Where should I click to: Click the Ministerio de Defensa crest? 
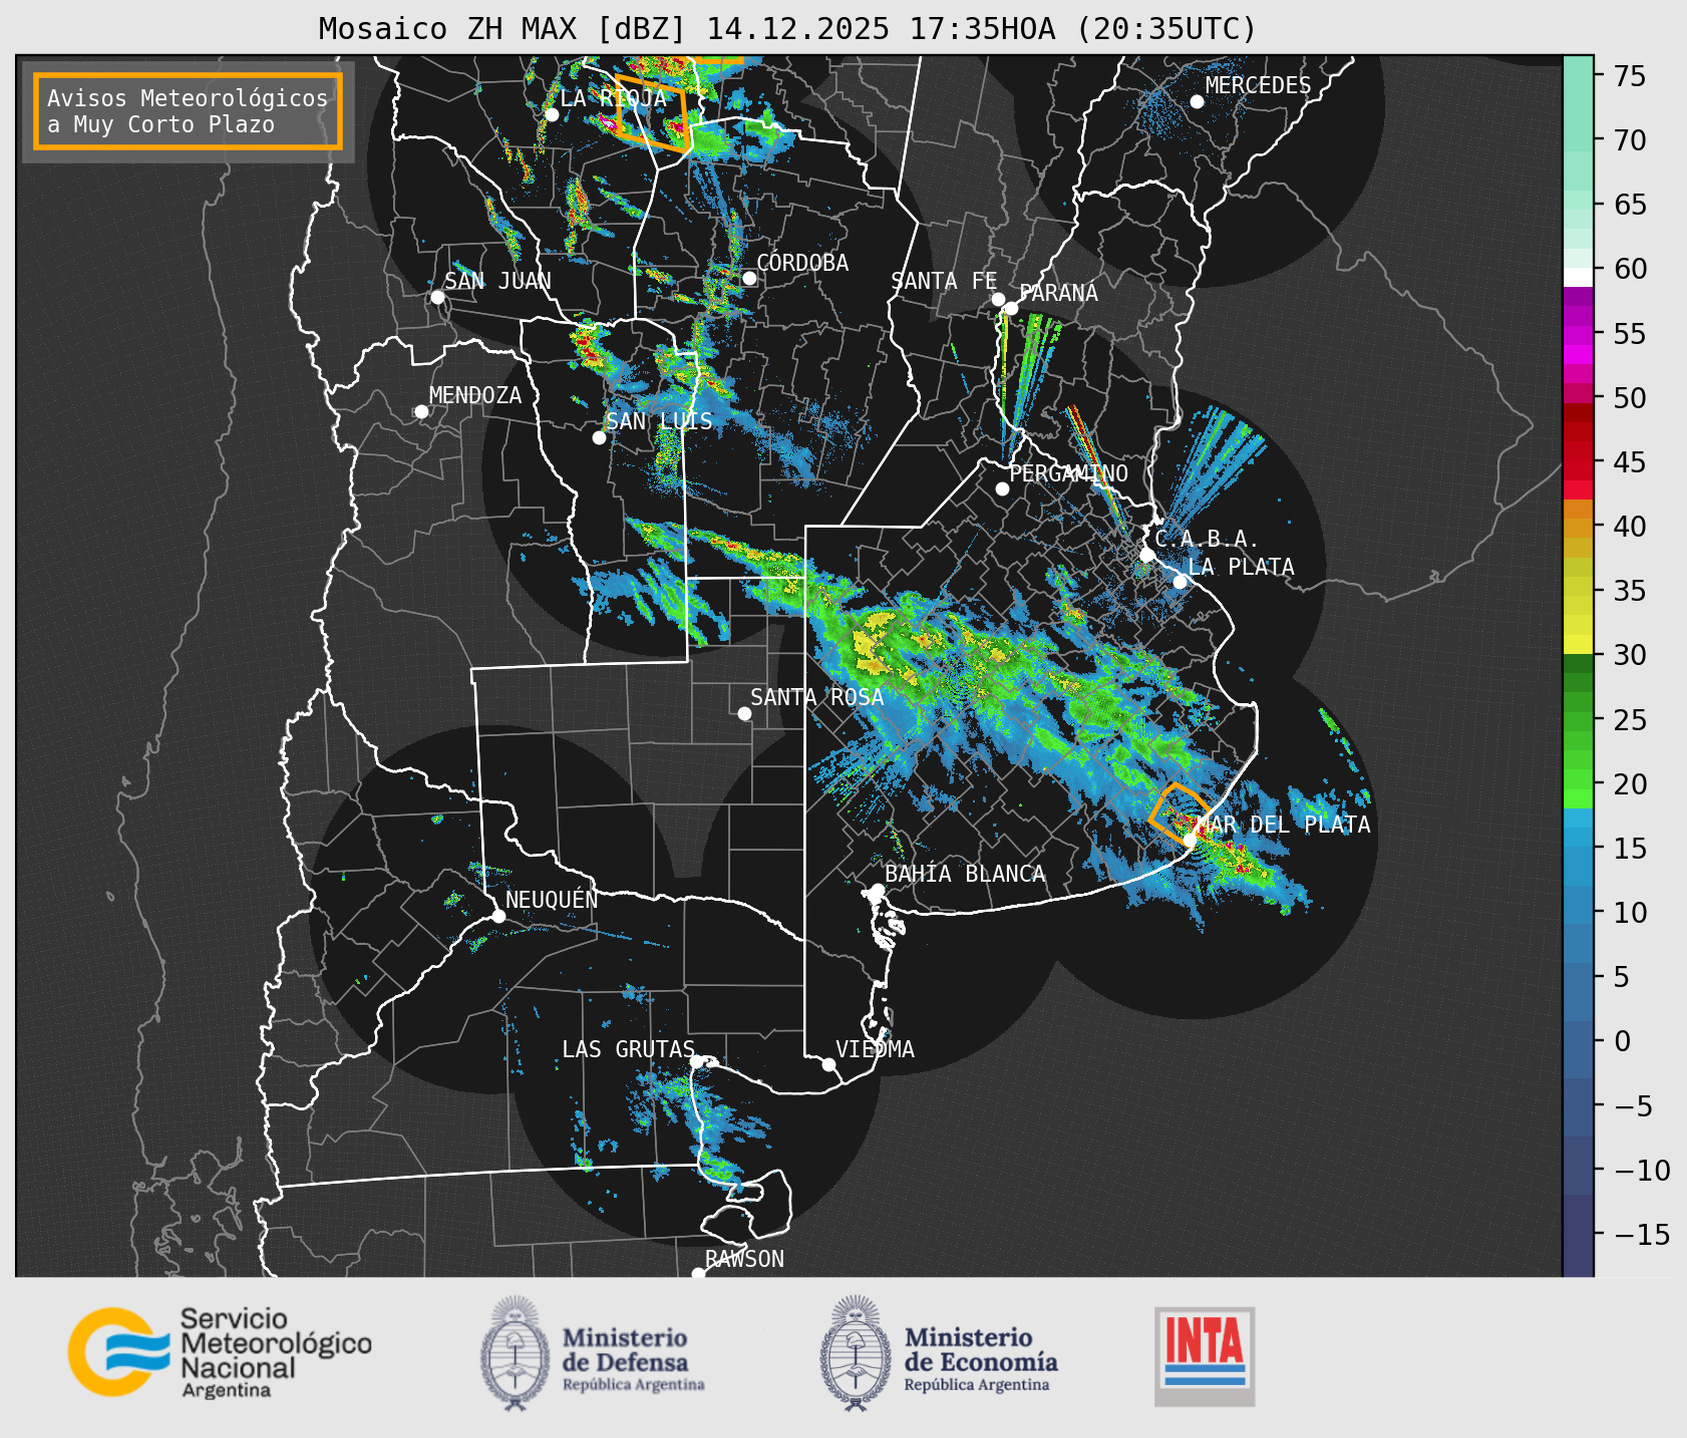[515, 1353]
